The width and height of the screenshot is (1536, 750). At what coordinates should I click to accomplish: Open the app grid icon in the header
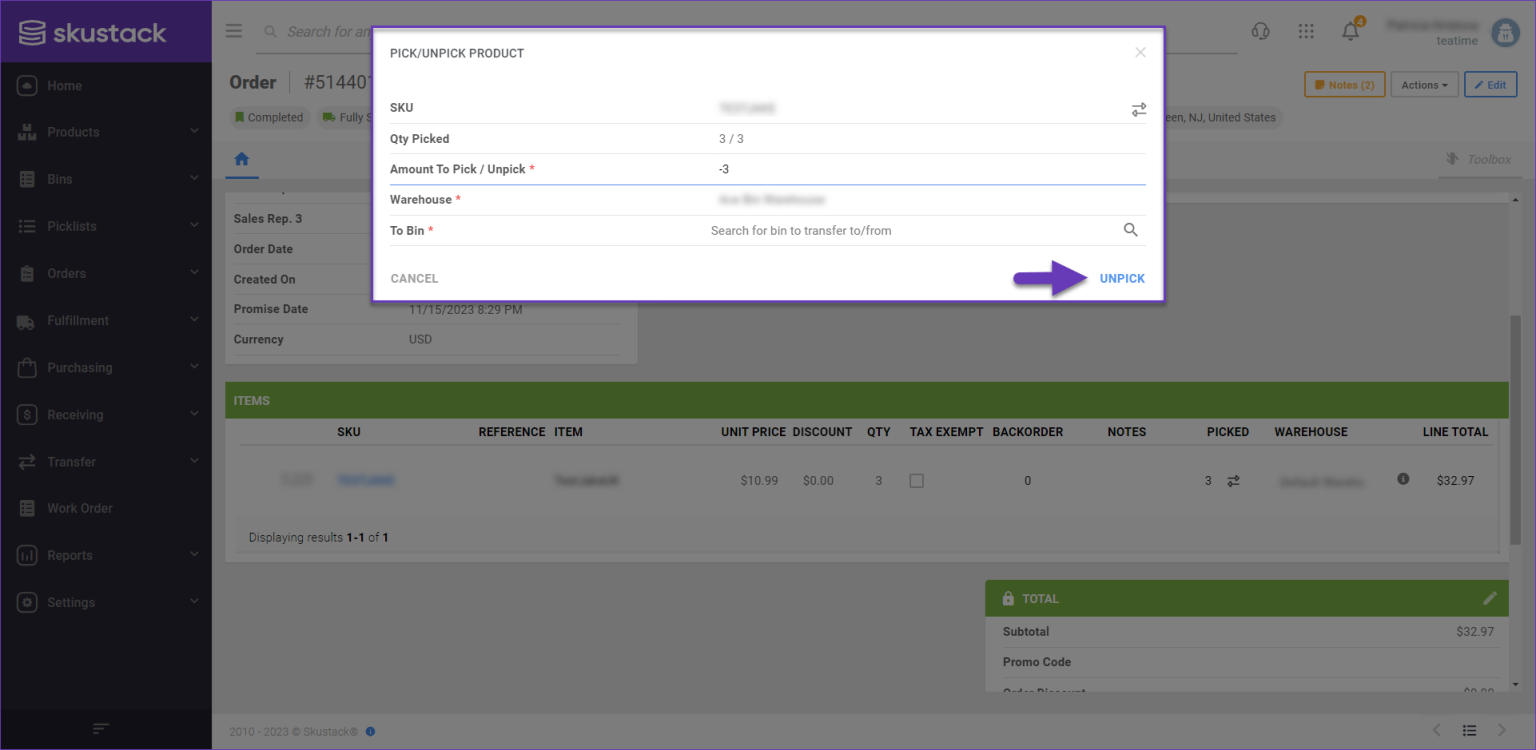(1306, 31)
